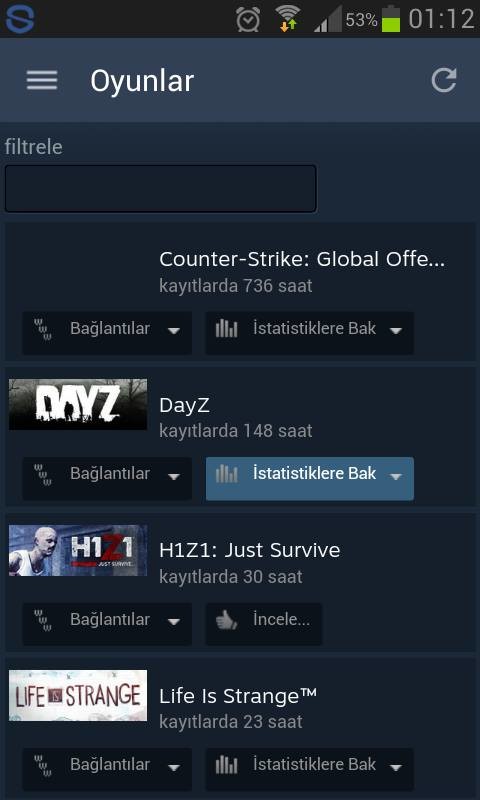
Task: Tap the battery indicator icon
Action: [x=391, y=19]
